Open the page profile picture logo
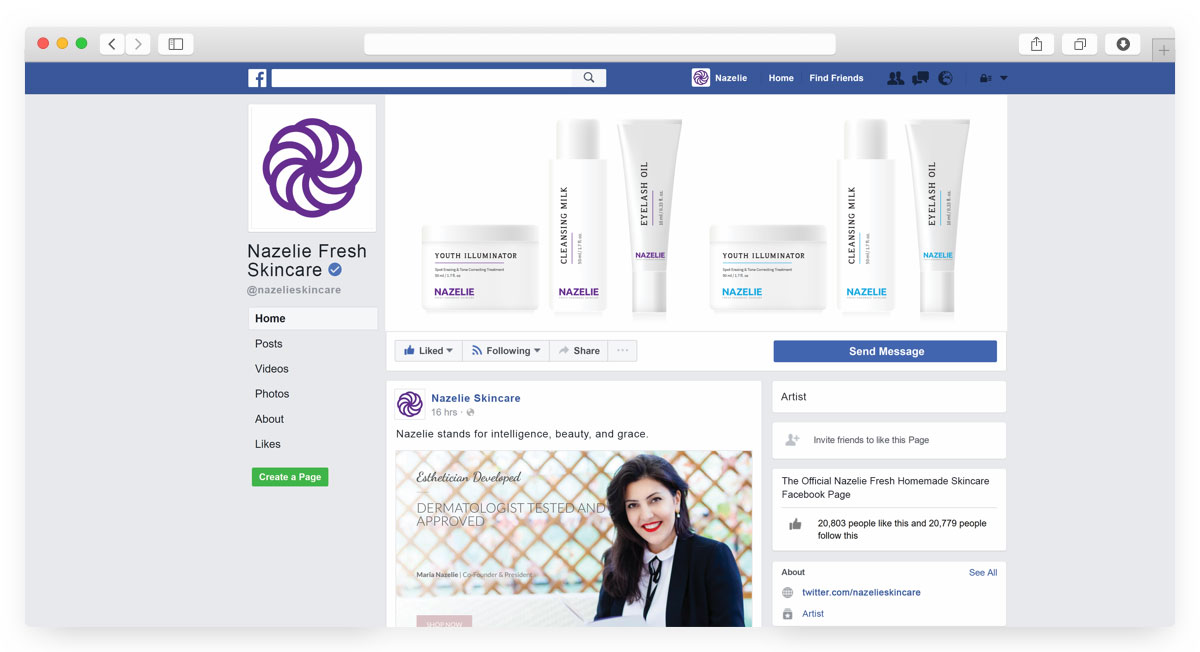Viewport: 1200px width, 652px height. click(x=312, y=168)
